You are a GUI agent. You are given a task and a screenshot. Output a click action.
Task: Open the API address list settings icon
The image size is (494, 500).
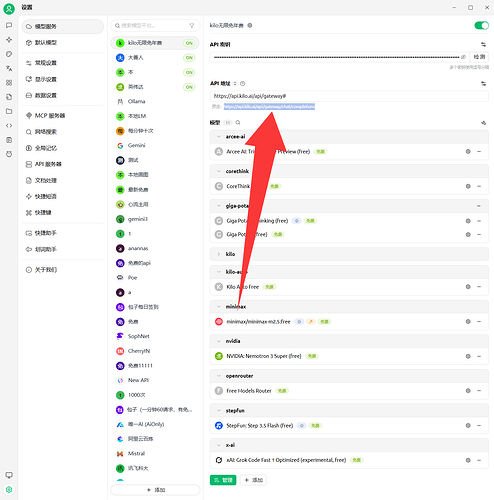(483, 83)
